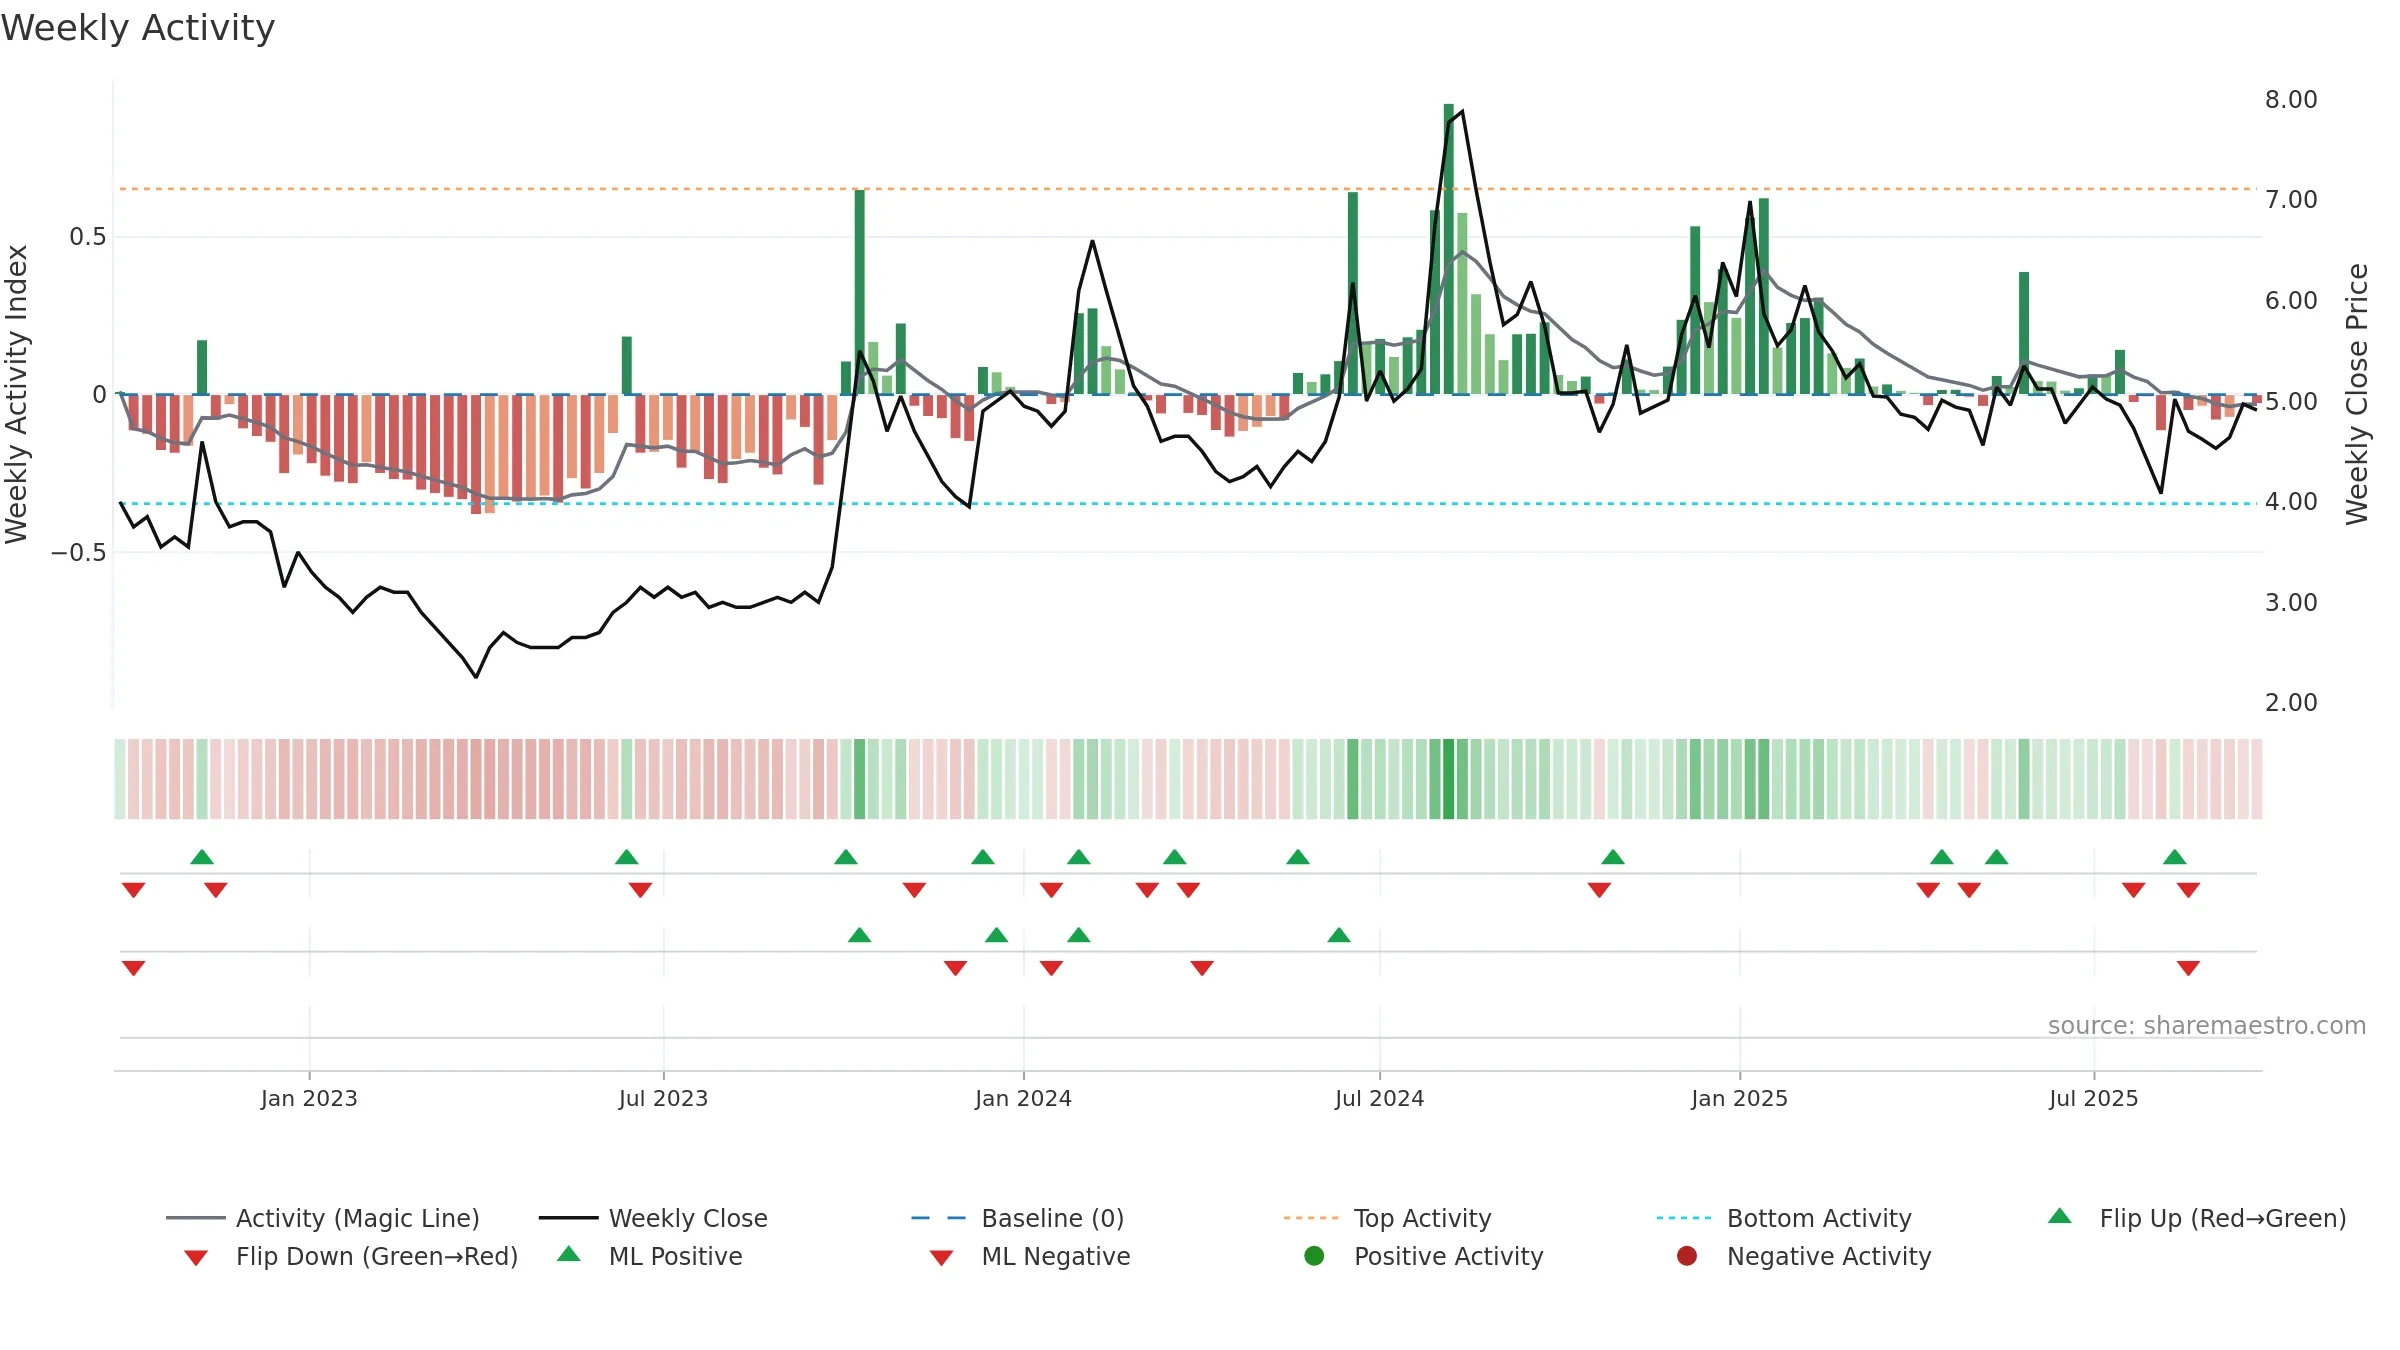This screenshot has width=2400, height=1350.
Task: Click the weekly close price trough in early 2023
Action: pyautogui.click(x=476, y=677)
